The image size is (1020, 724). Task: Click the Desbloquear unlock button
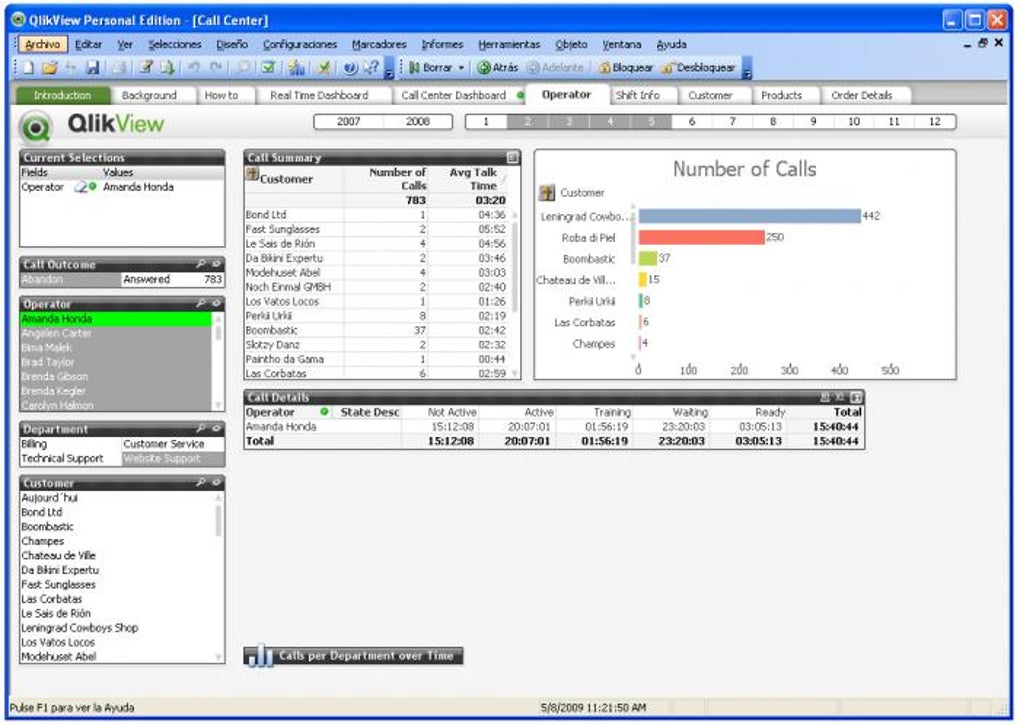click(x=699, y=68)
